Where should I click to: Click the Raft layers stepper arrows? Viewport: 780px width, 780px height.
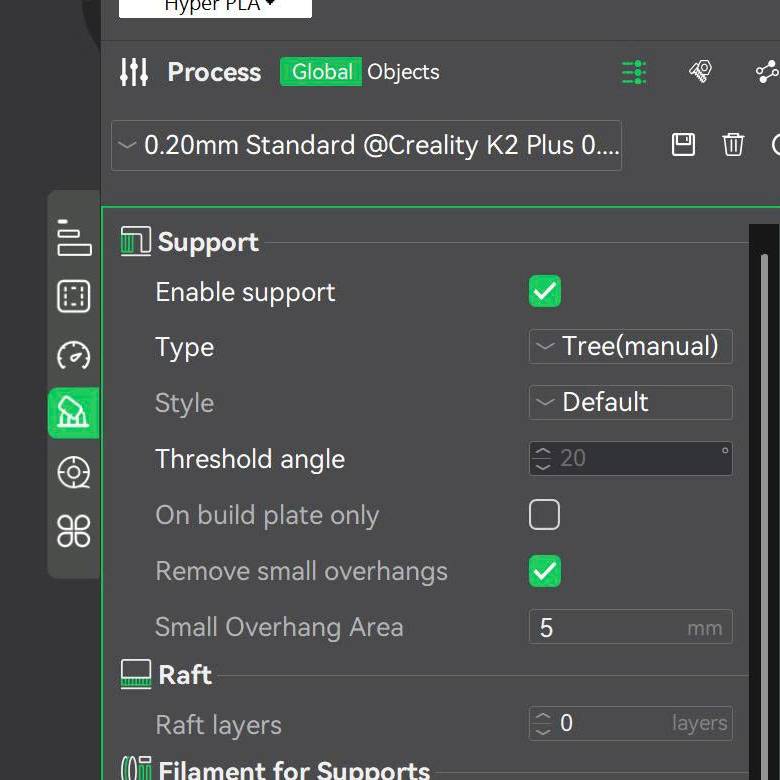pos(543,723)
